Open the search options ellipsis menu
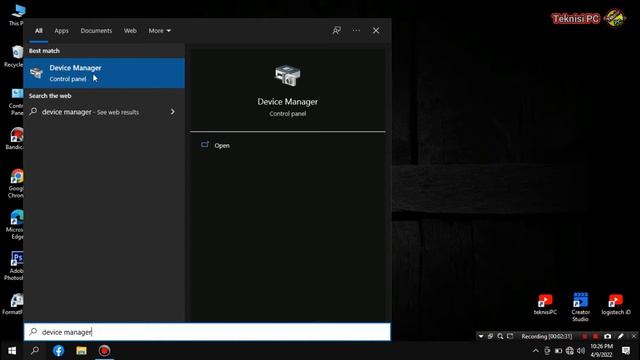640x360 pixels. click(x=356, y=31)
